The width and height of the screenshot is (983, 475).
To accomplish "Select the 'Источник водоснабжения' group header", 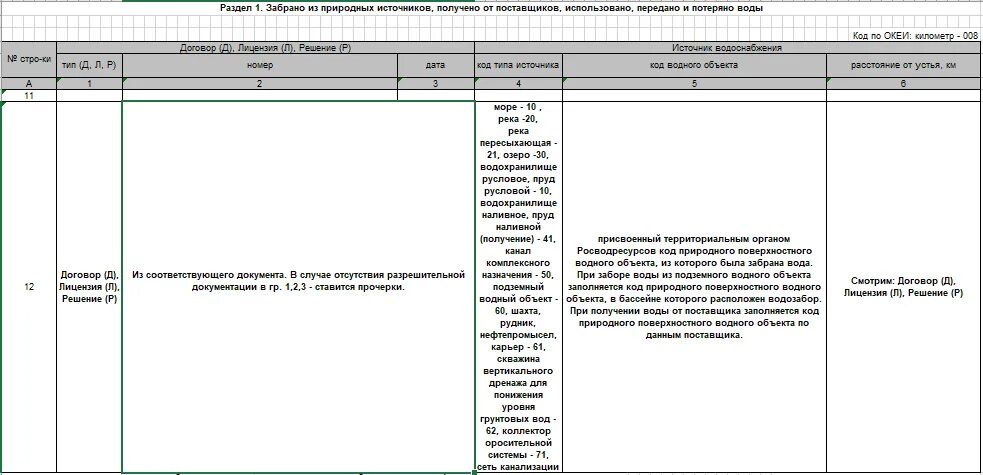I will (728, 48).
